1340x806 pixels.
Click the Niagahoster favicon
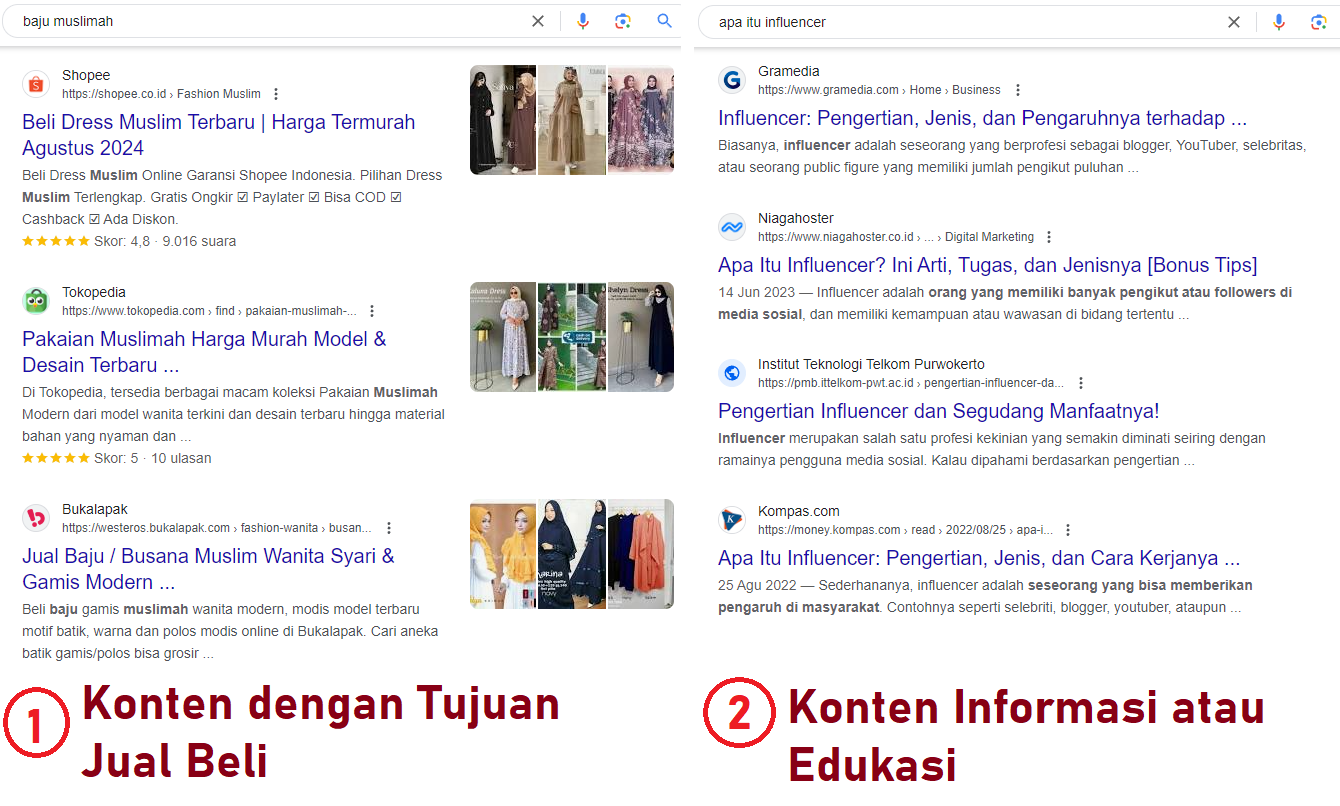(732, 227)
